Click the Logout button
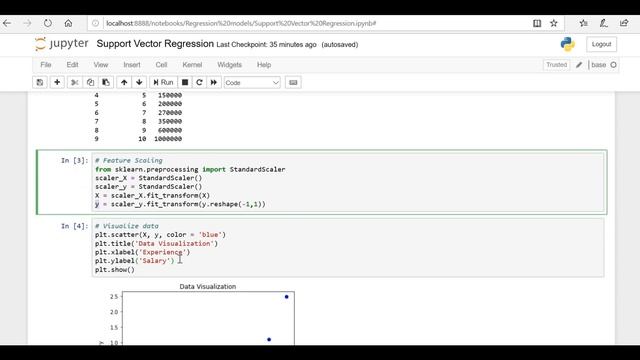The height and width of the screenshot is (360, 640). [601, 44]
